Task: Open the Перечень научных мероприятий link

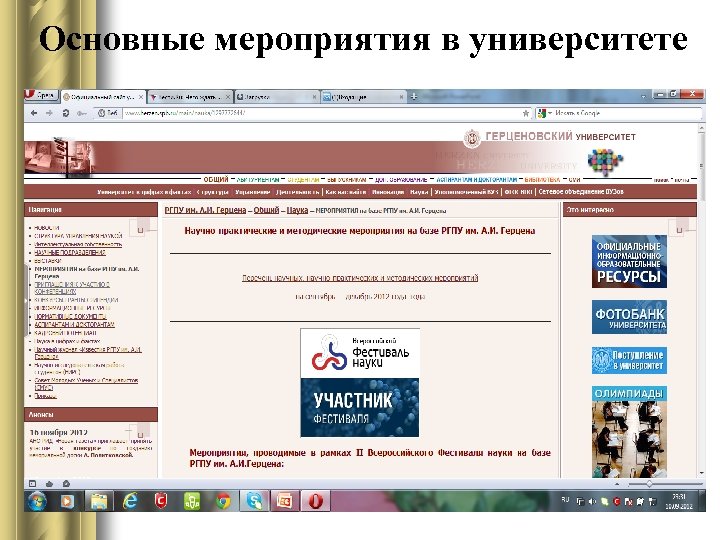Action: 360,278
